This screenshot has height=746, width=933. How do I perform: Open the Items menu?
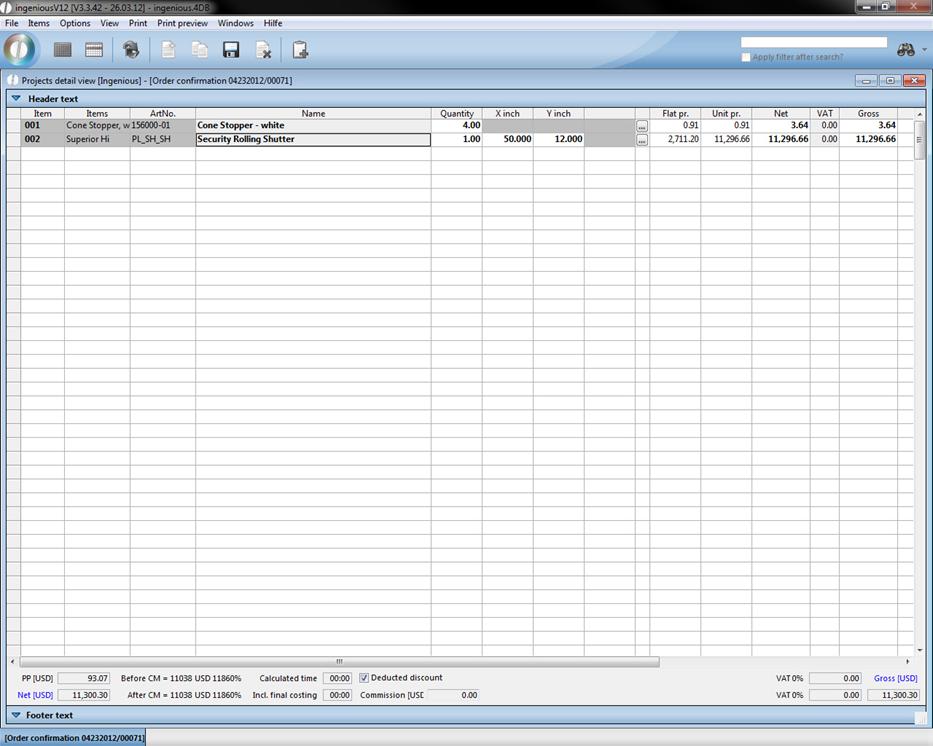(38, 23)
